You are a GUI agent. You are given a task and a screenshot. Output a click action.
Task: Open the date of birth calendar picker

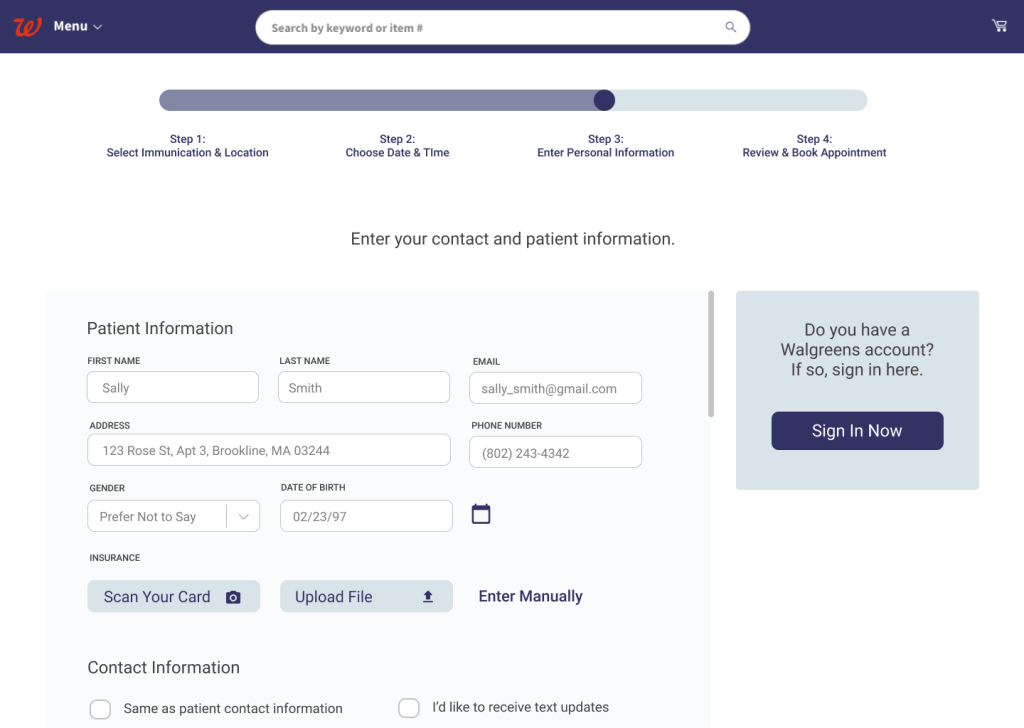coord(481,514)
